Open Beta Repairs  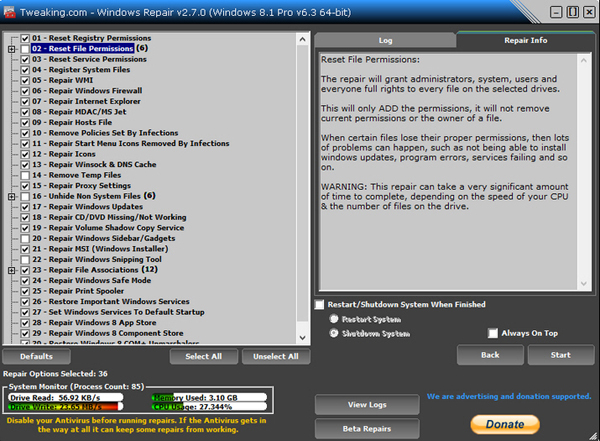point(367,429)
